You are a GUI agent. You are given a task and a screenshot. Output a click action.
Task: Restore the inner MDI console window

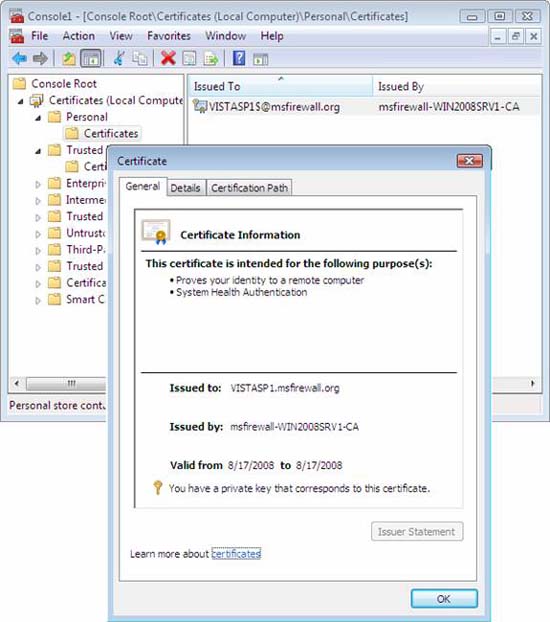pyautogui.click(x=515, y=36)
